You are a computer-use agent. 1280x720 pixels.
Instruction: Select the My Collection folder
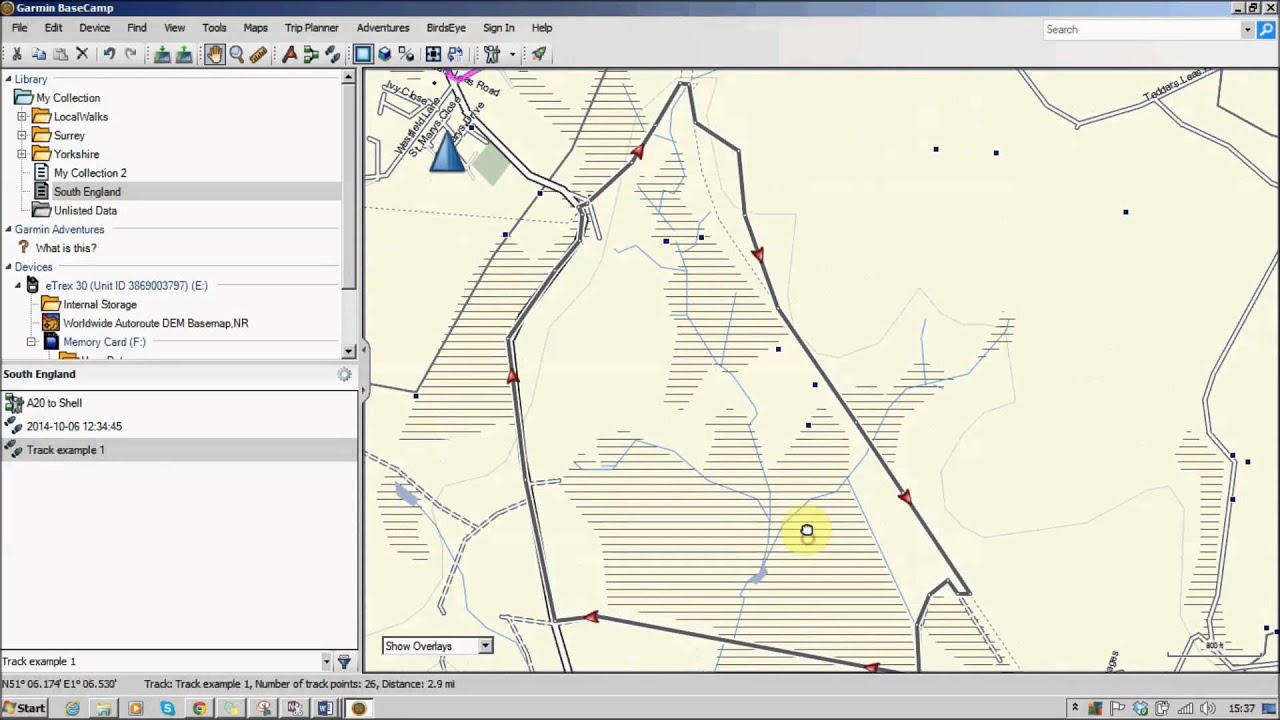(68, 98)
